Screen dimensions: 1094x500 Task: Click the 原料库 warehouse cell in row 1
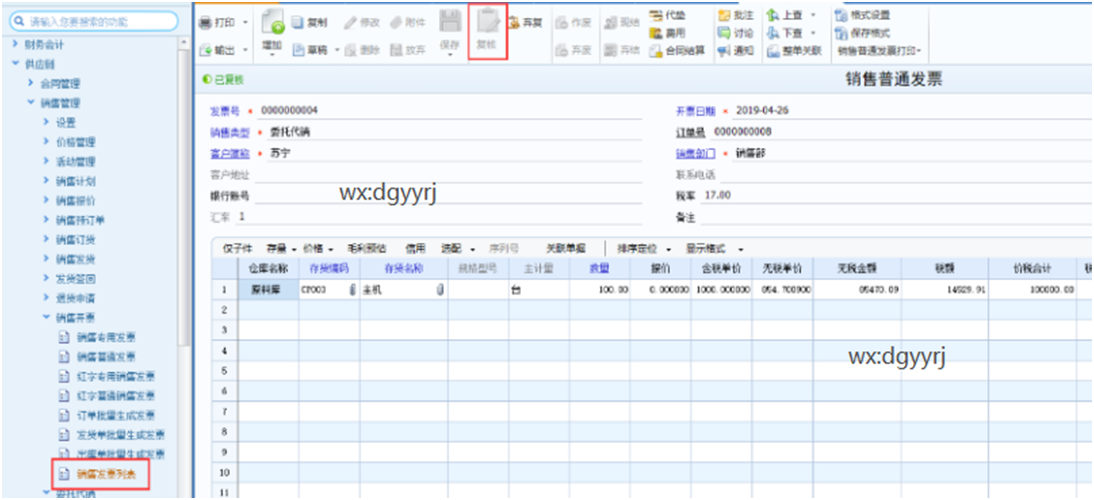point(269,290)
